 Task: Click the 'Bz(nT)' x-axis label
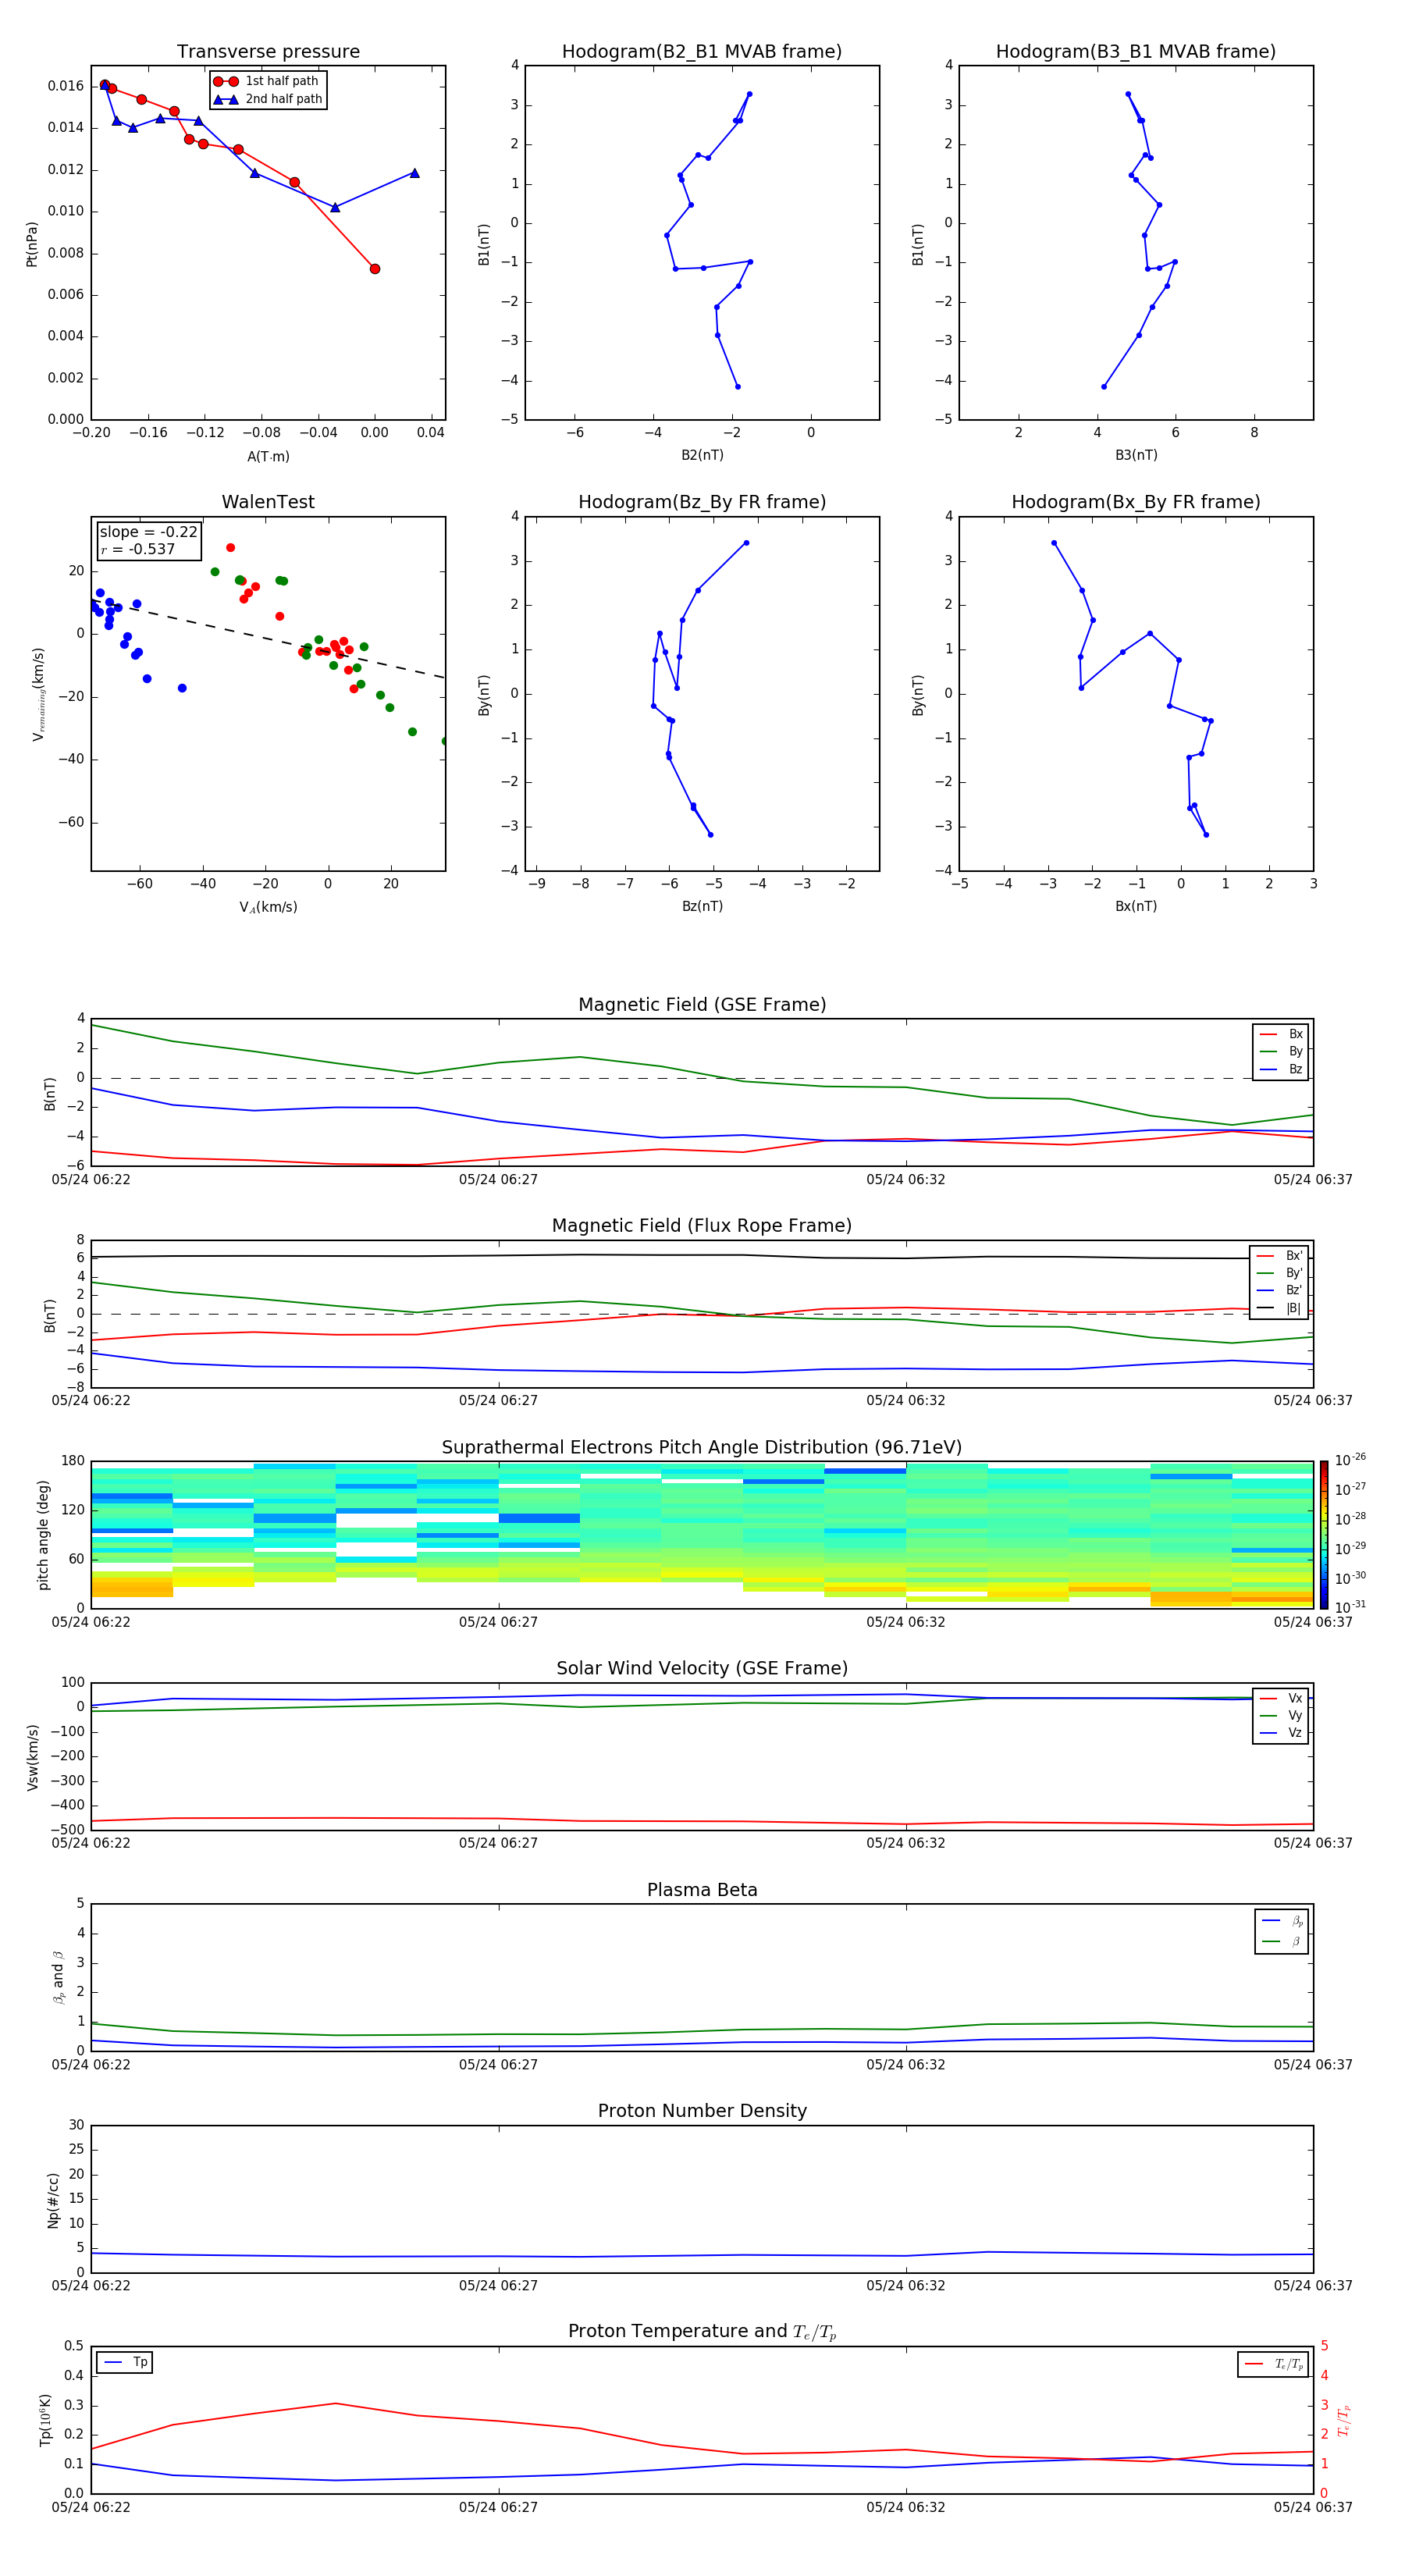click(702, 906)
